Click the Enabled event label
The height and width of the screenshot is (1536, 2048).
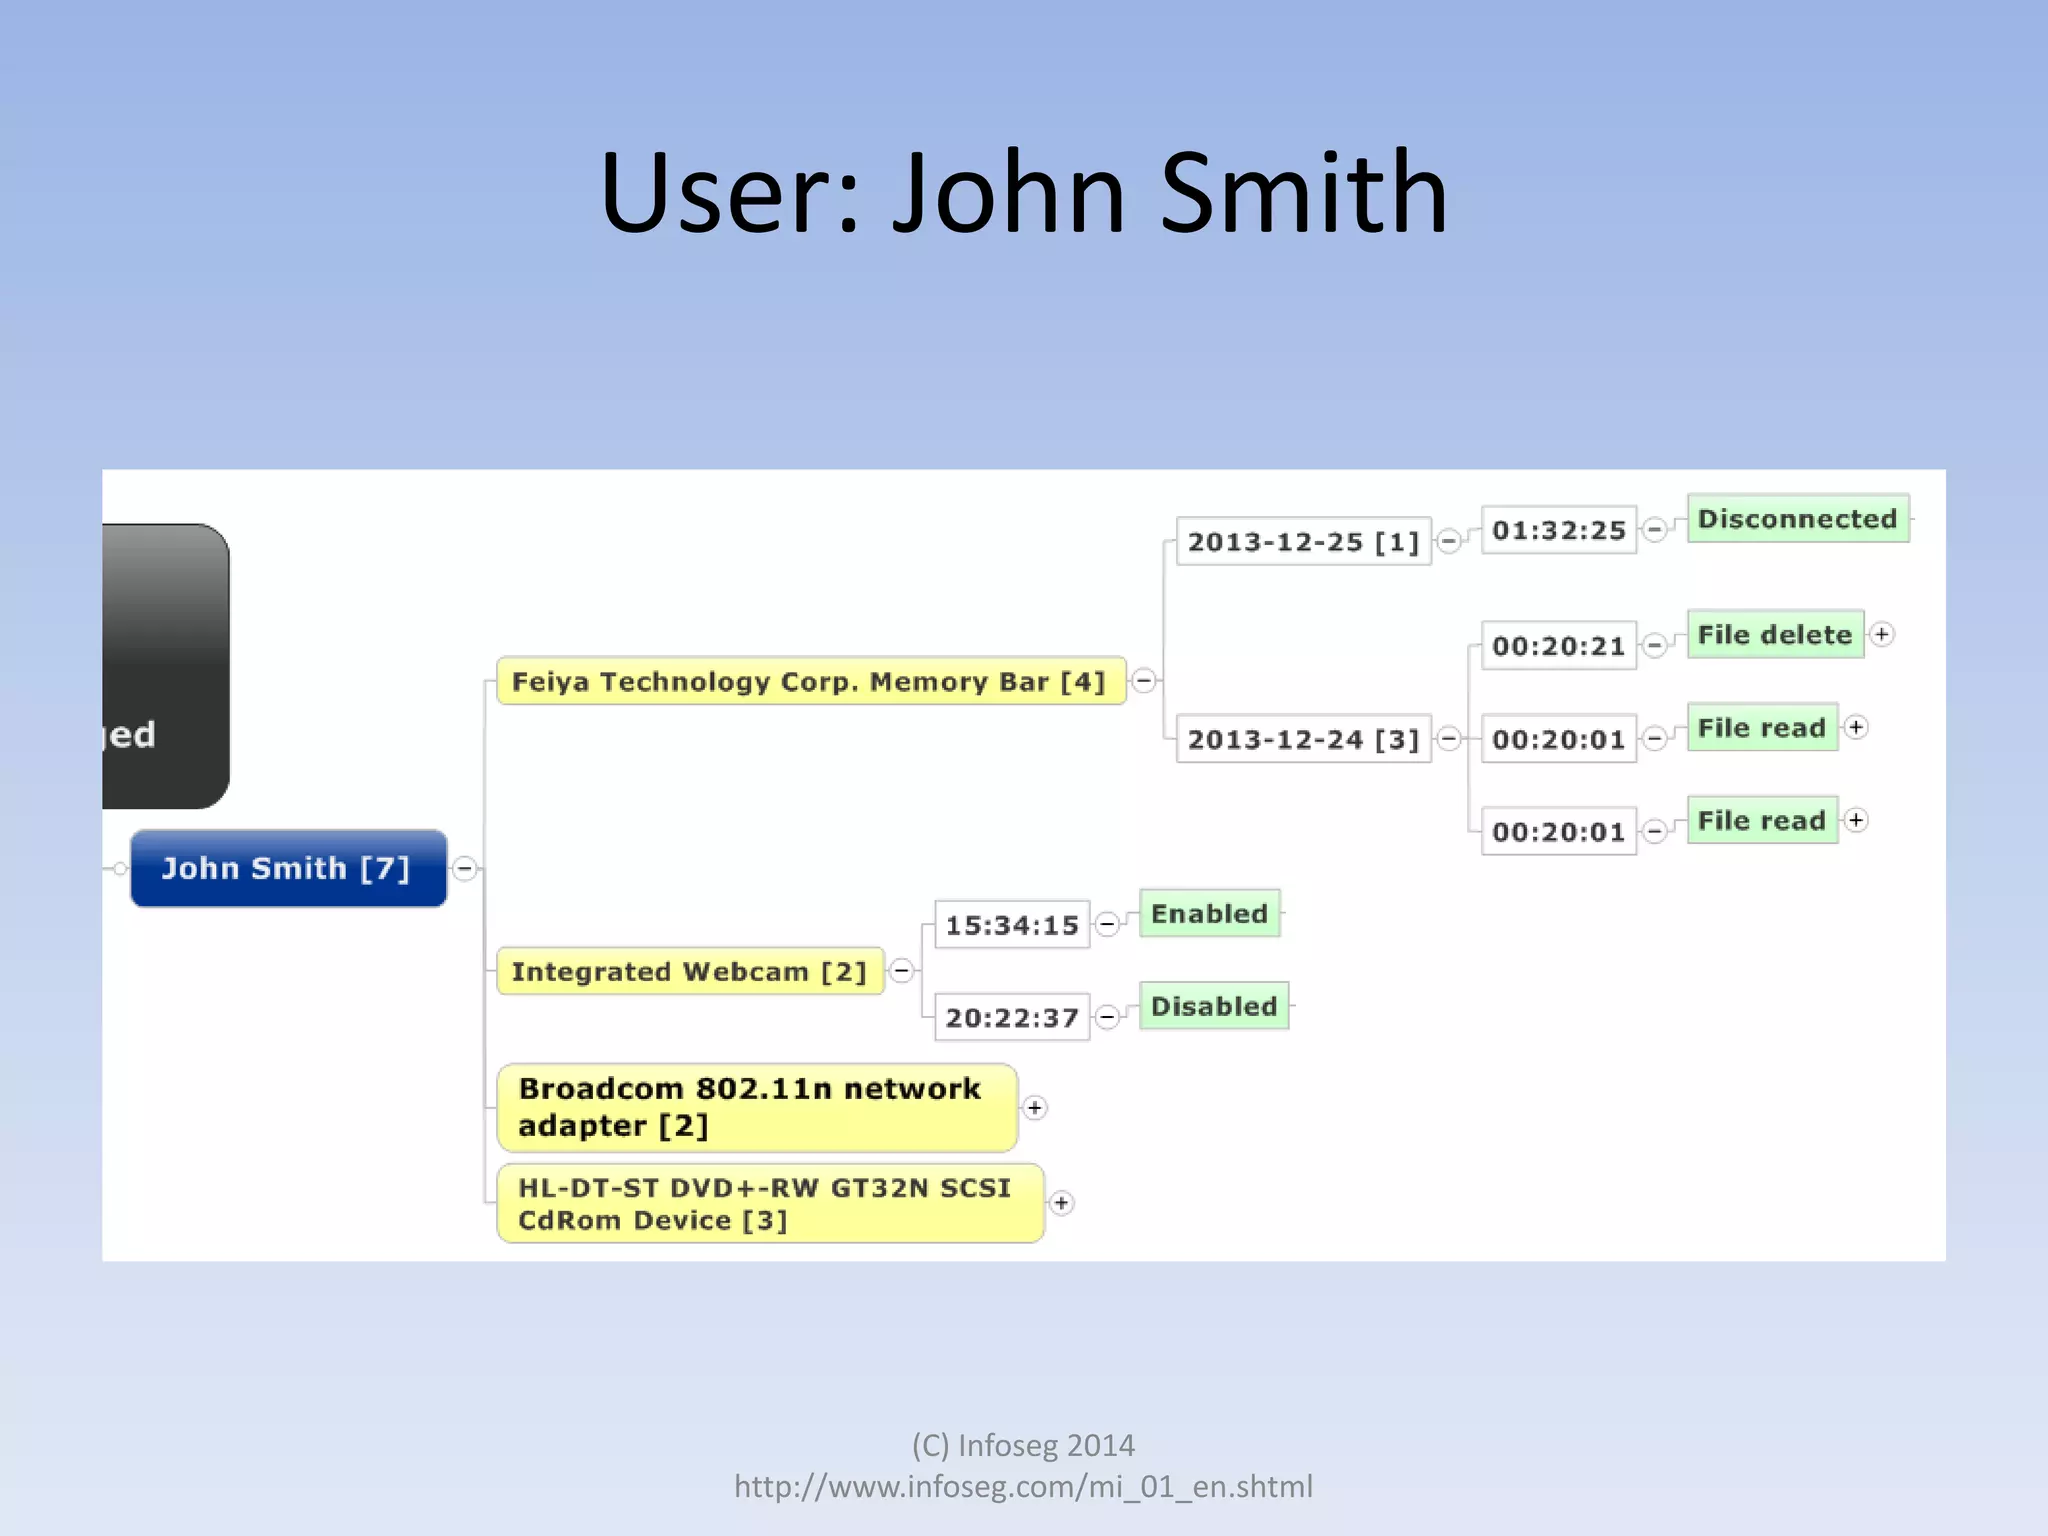[1209, 913]
